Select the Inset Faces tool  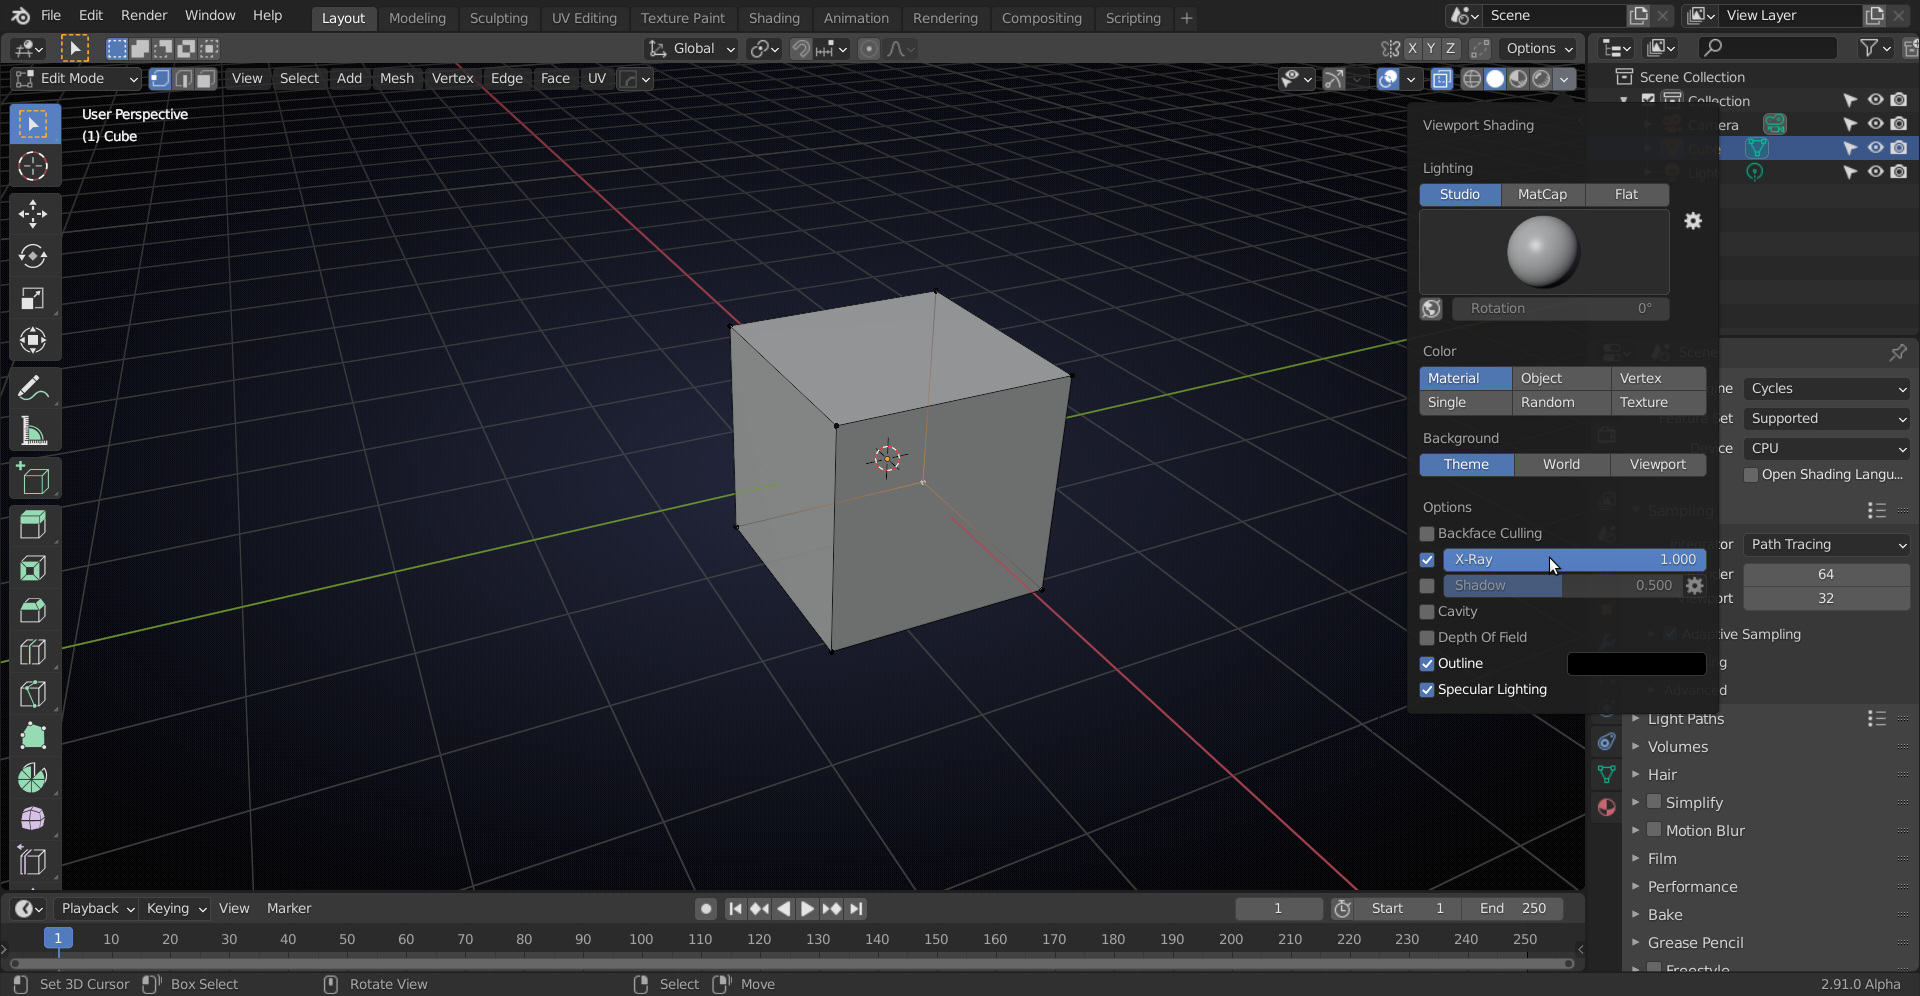point(33,568)
